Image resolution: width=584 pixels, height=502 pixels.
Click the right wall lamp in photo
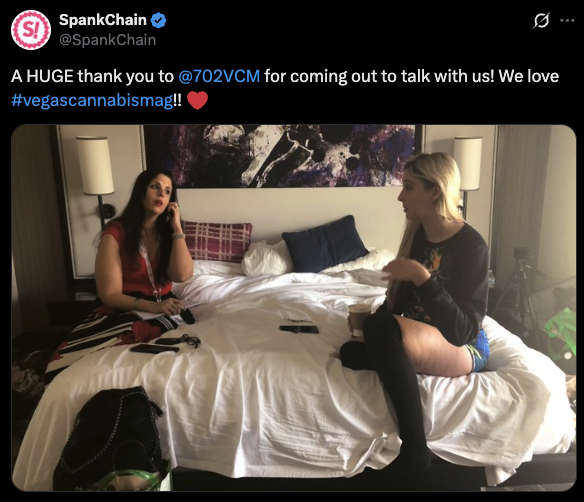pos(467,164)
